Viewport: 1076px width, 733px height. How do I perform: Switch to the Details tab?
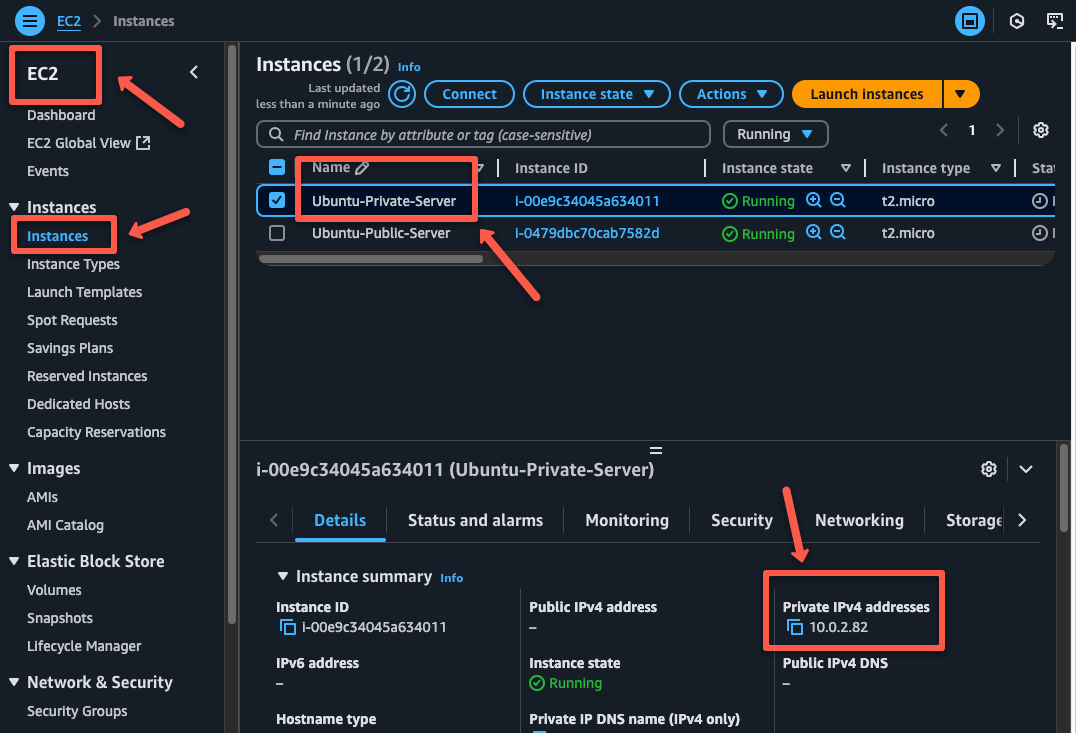[340, 520]
